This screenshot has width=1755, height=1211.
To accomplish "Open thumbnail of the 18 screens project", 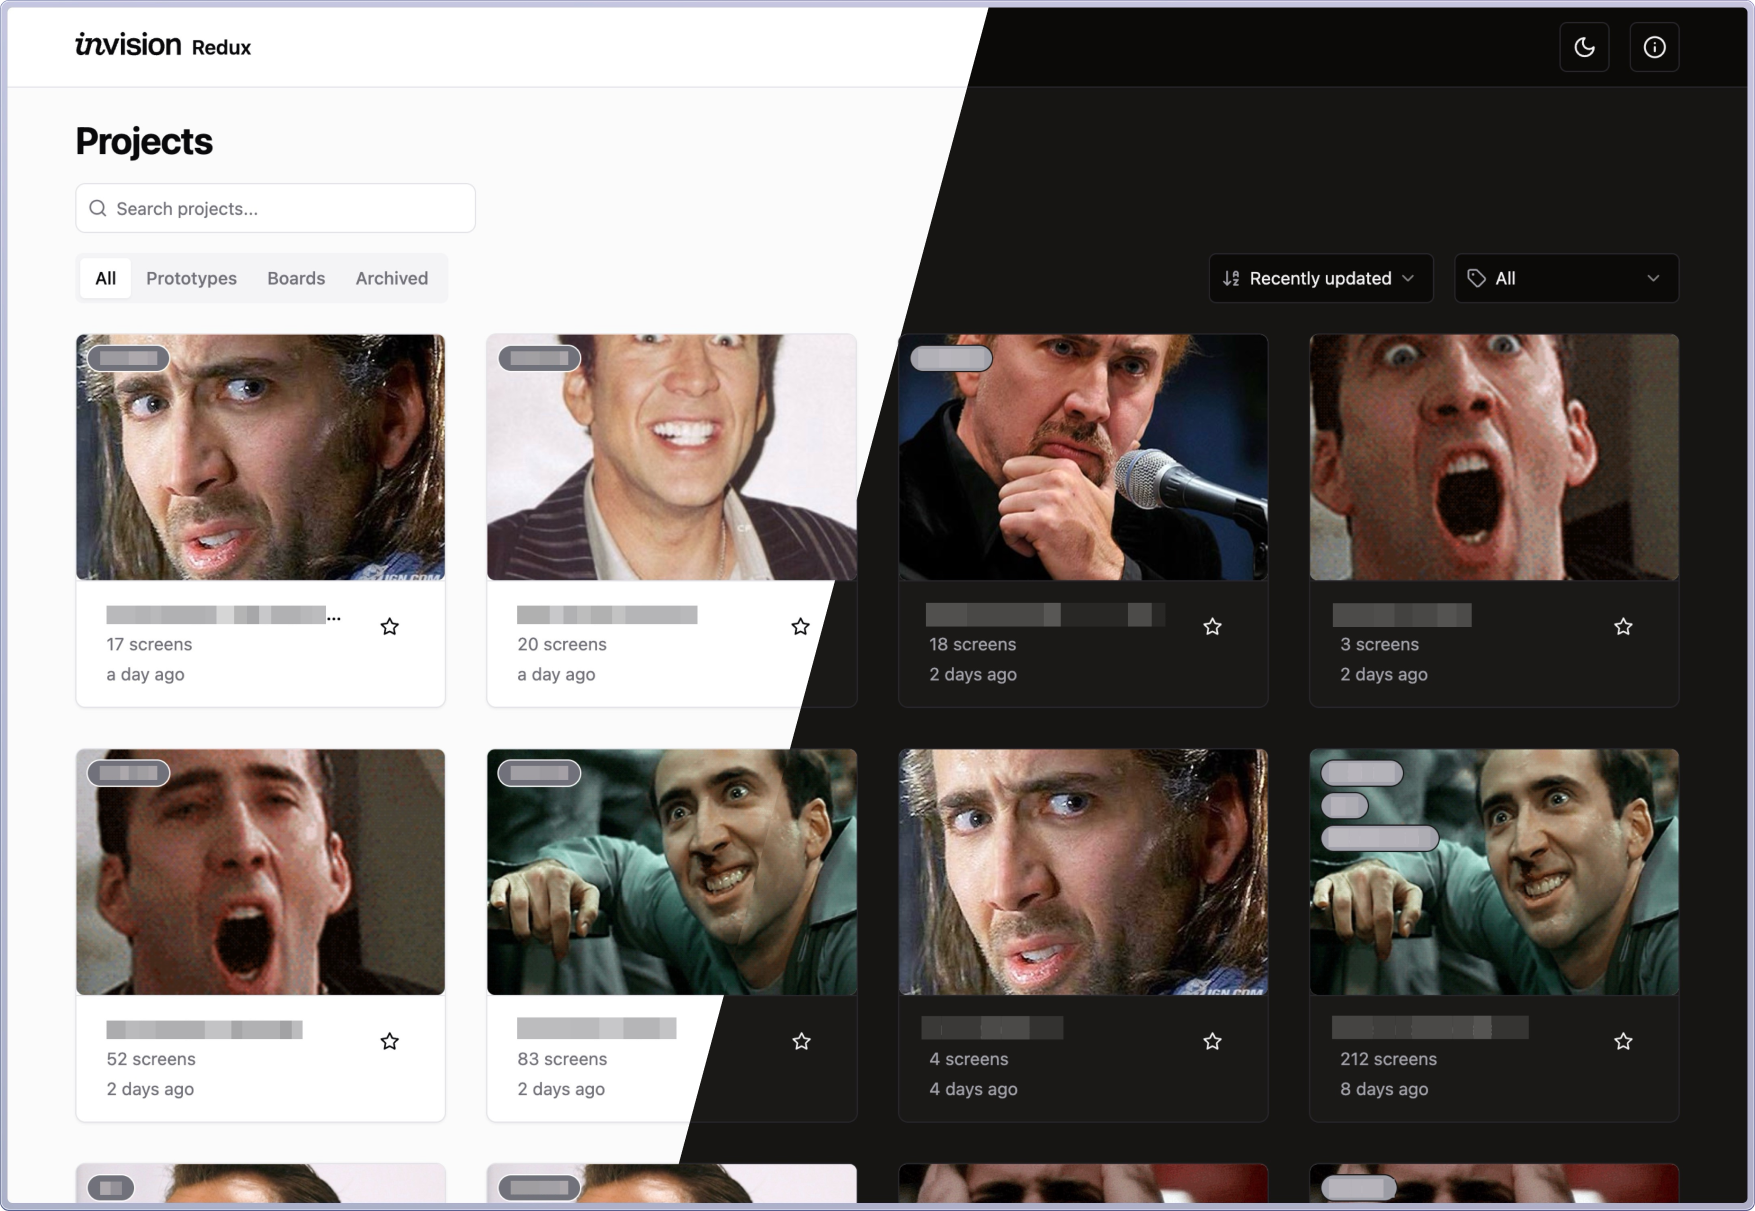I will 1083,457.
